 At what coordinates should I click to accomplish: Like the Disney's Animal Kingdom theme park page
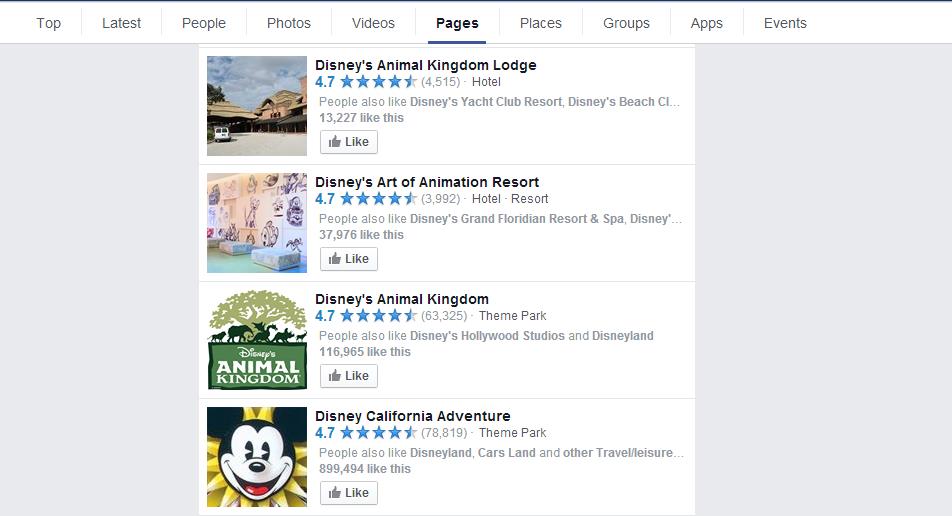(349, 376)
